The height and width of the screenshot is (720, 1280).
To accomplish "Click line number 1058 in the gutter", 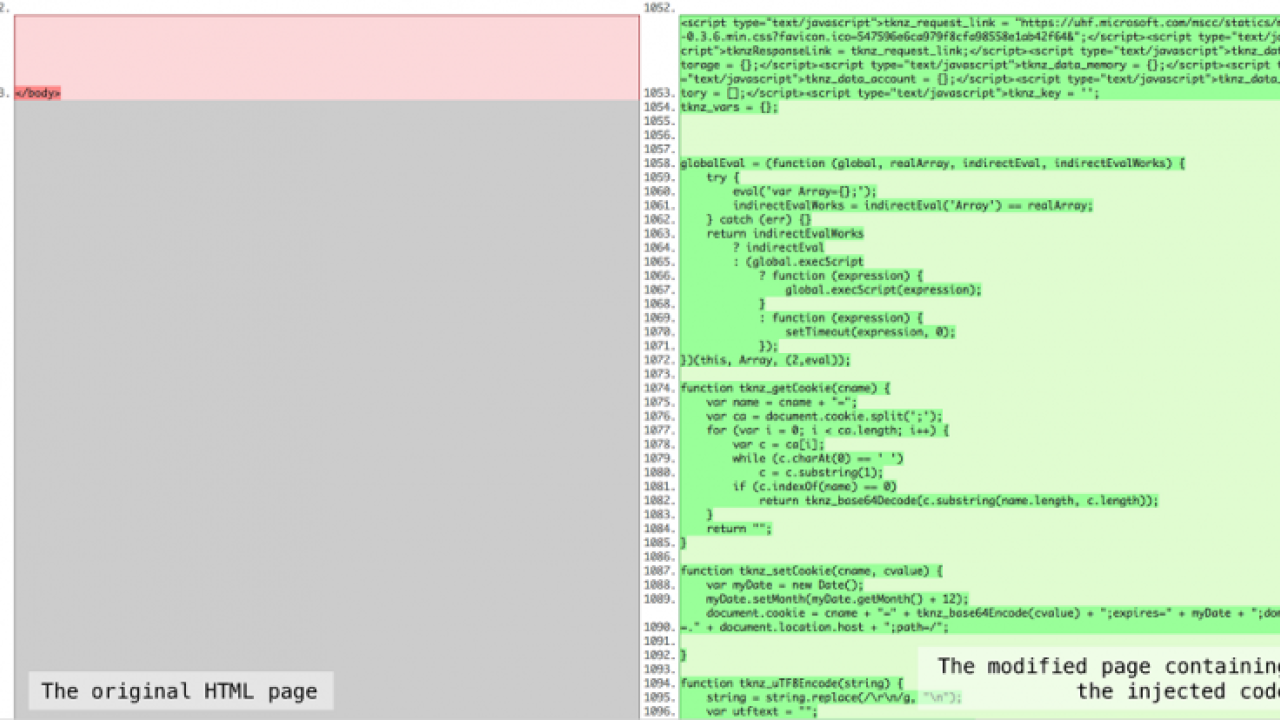I will [x=658, y=163].
